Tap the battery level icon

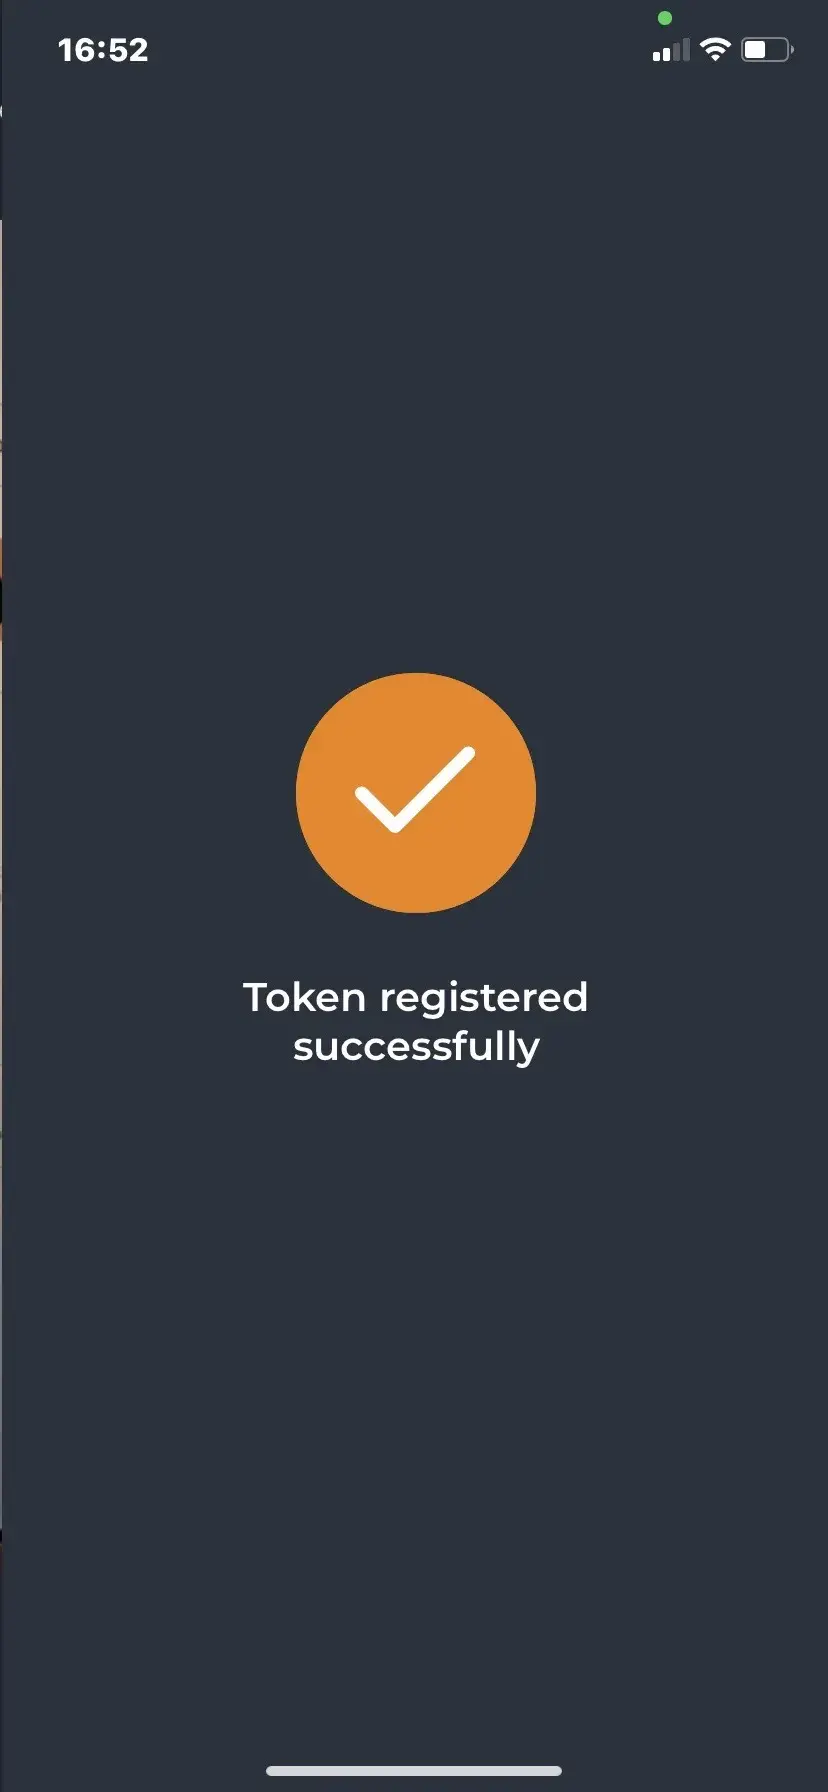click(767, 49)
